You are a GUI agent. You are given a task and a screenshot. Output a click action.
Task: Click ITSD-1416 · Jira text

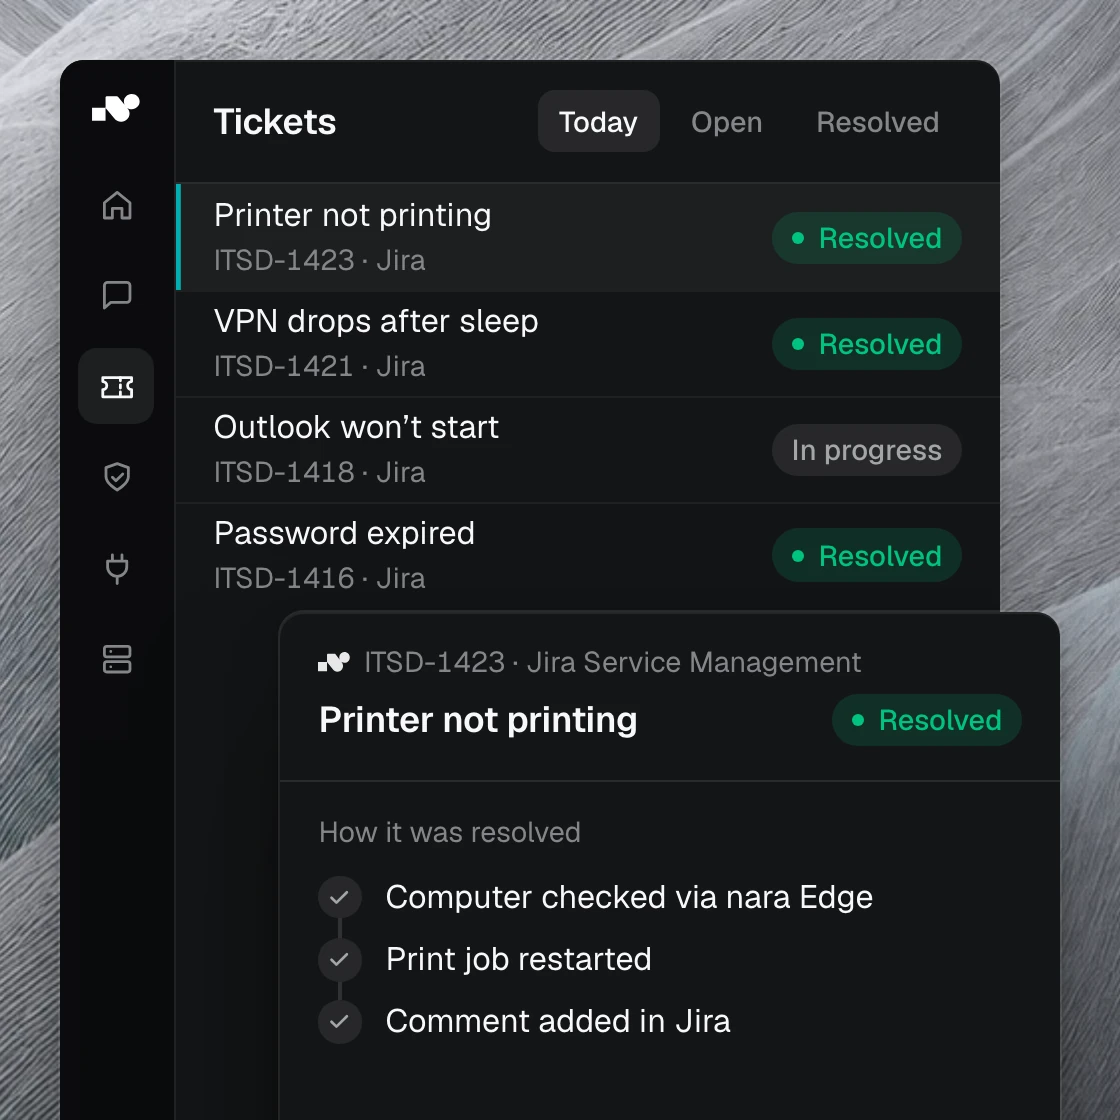319,578
